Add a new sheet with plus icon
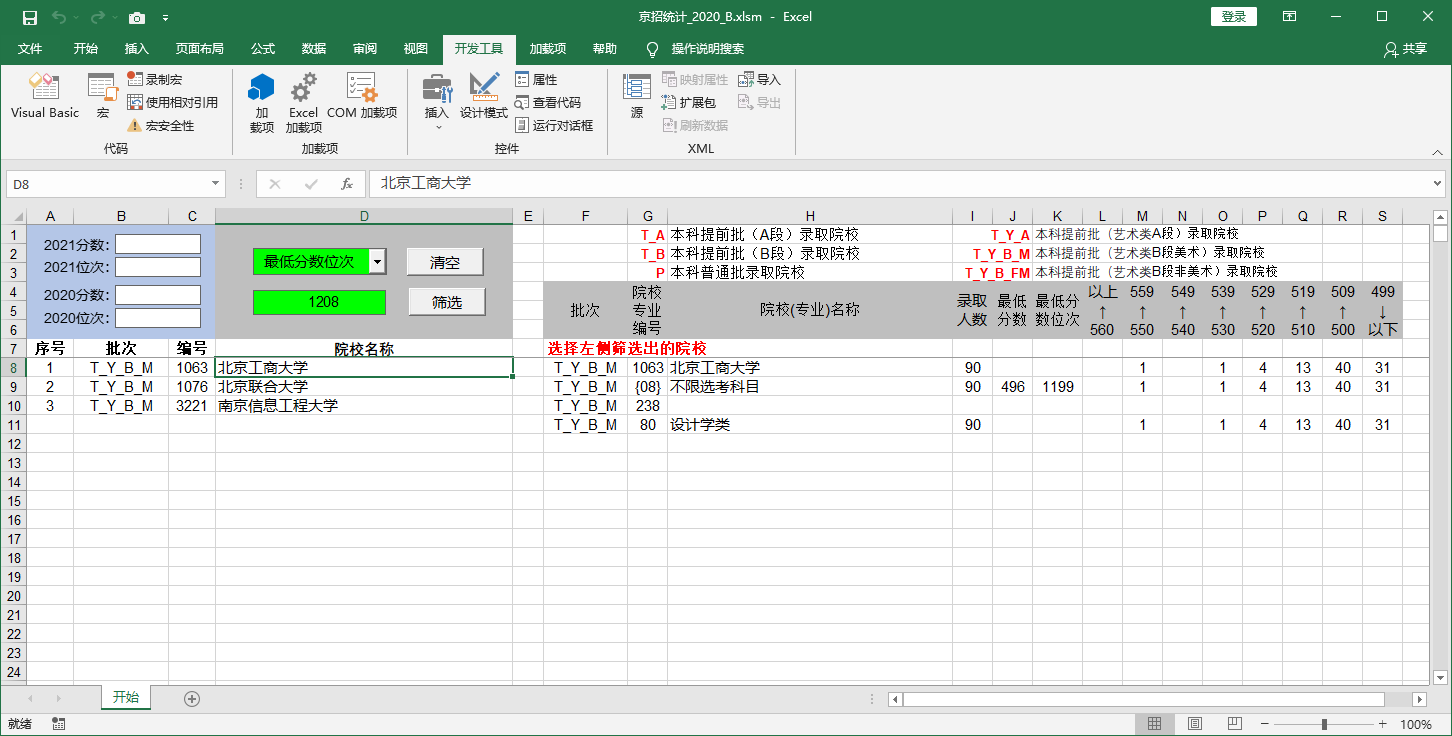This screenshot has height=736, width=1452. (x=192, y=699)
